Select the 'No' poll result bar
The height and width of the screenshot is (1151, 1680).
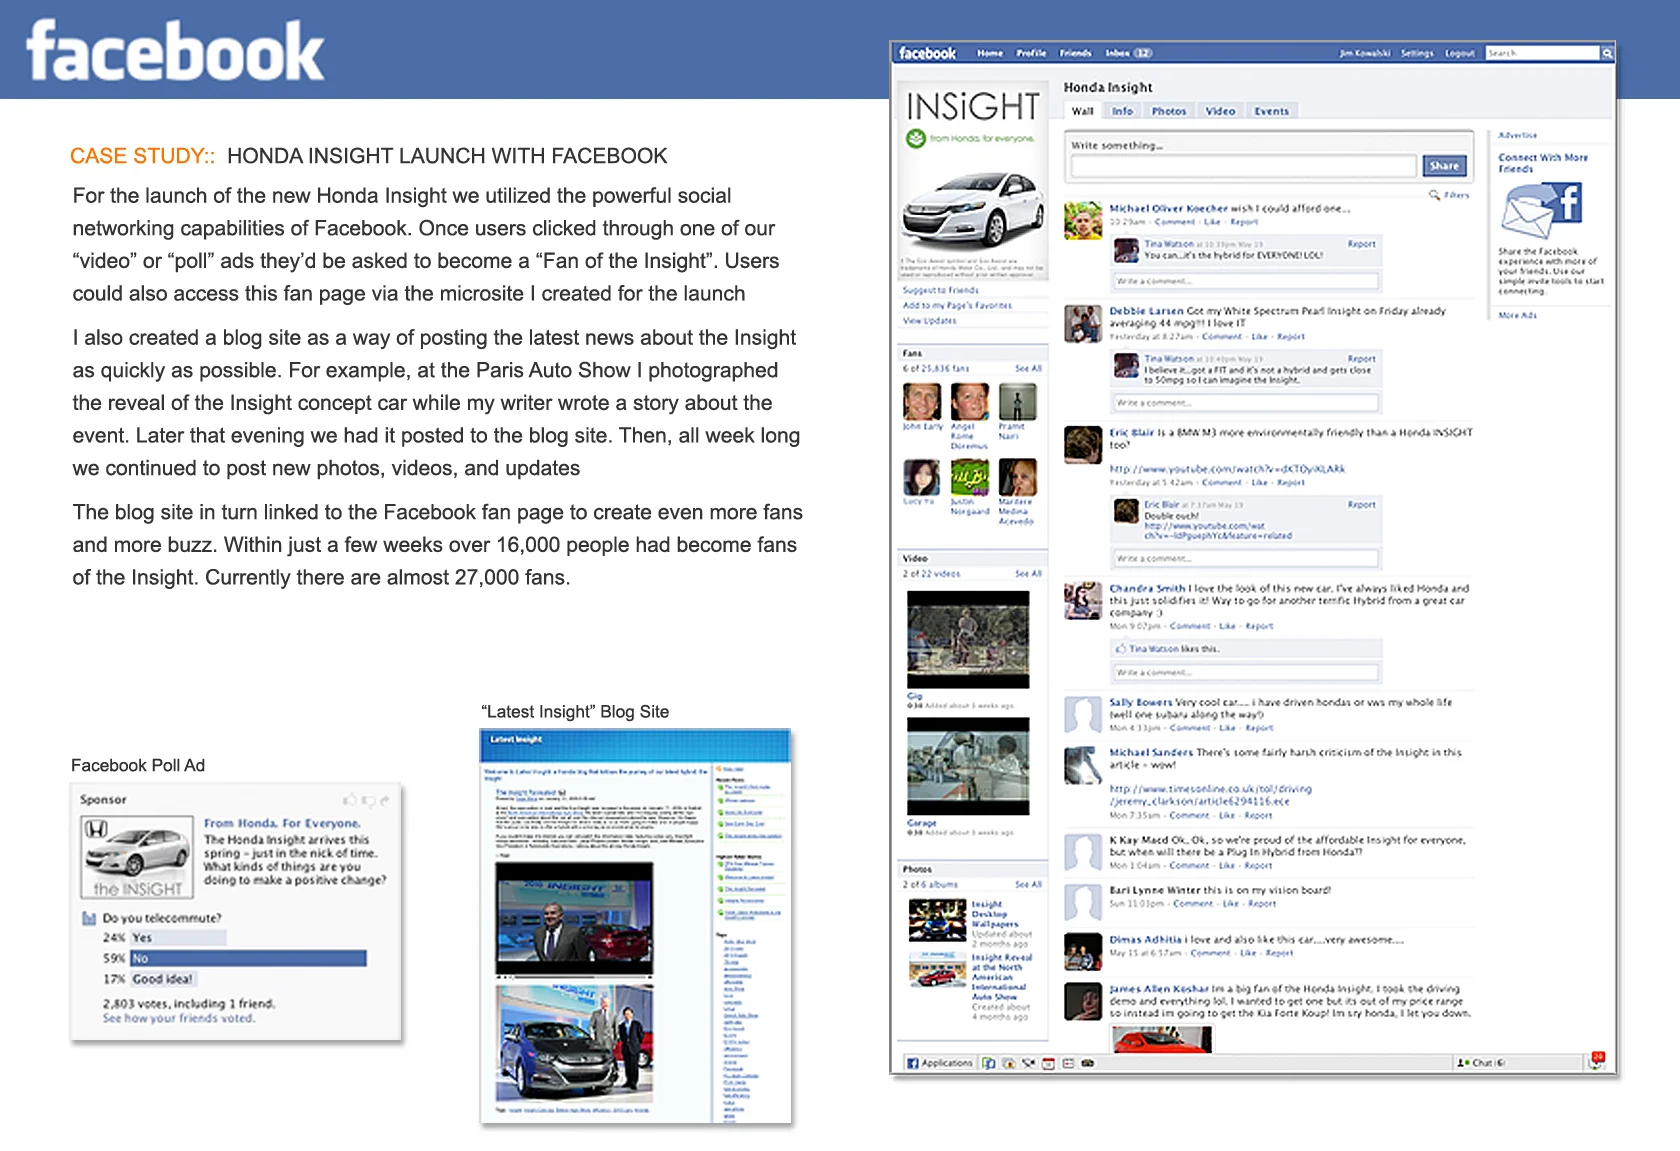[248, 958]
